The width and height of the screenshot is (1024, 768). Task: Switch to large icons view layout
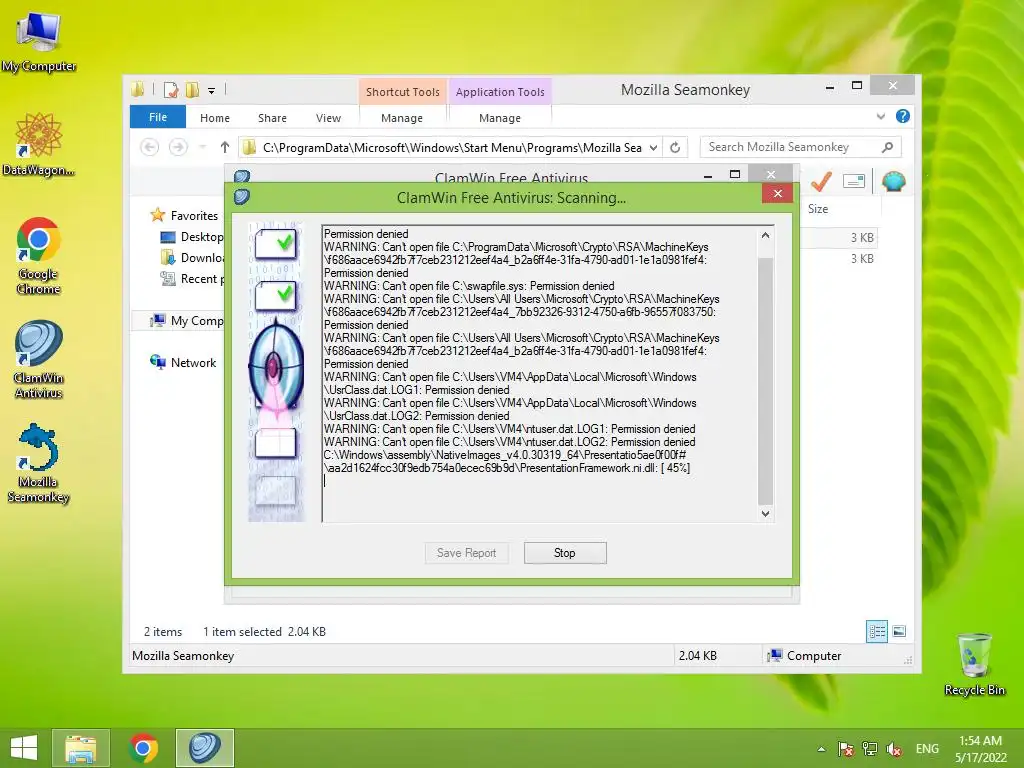click(899, 632)
